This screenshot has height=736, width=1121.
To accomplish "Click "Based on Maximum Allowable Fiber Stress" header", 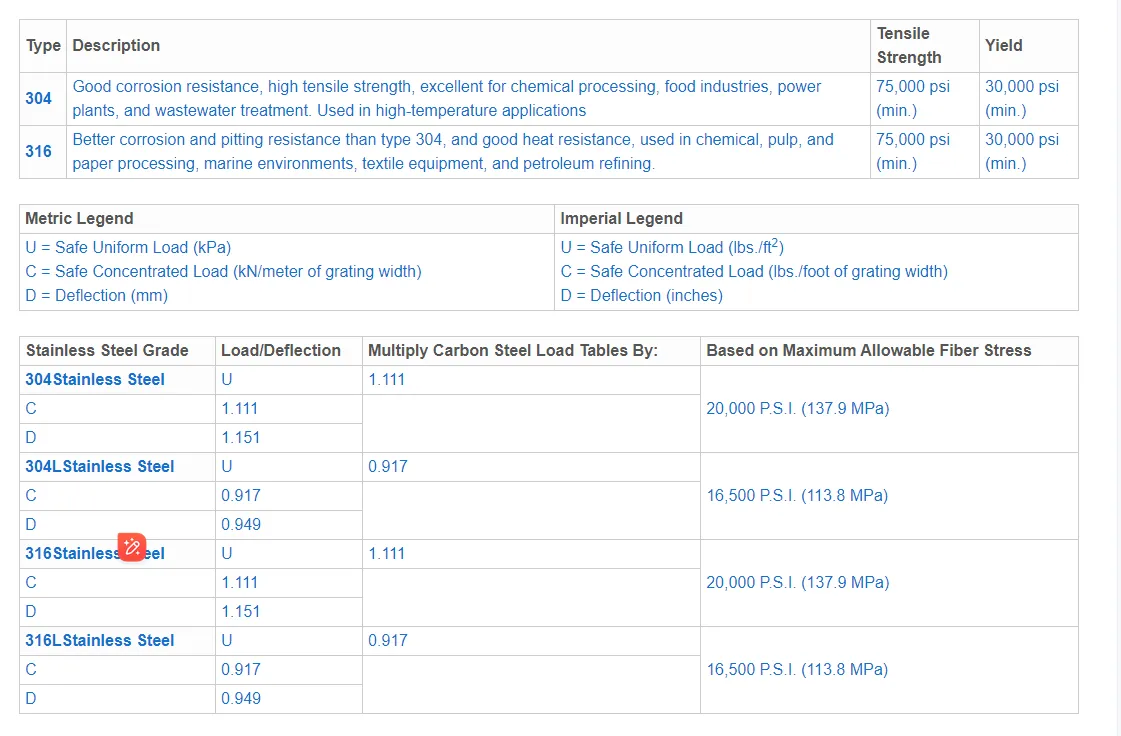I will pos(868,351).
